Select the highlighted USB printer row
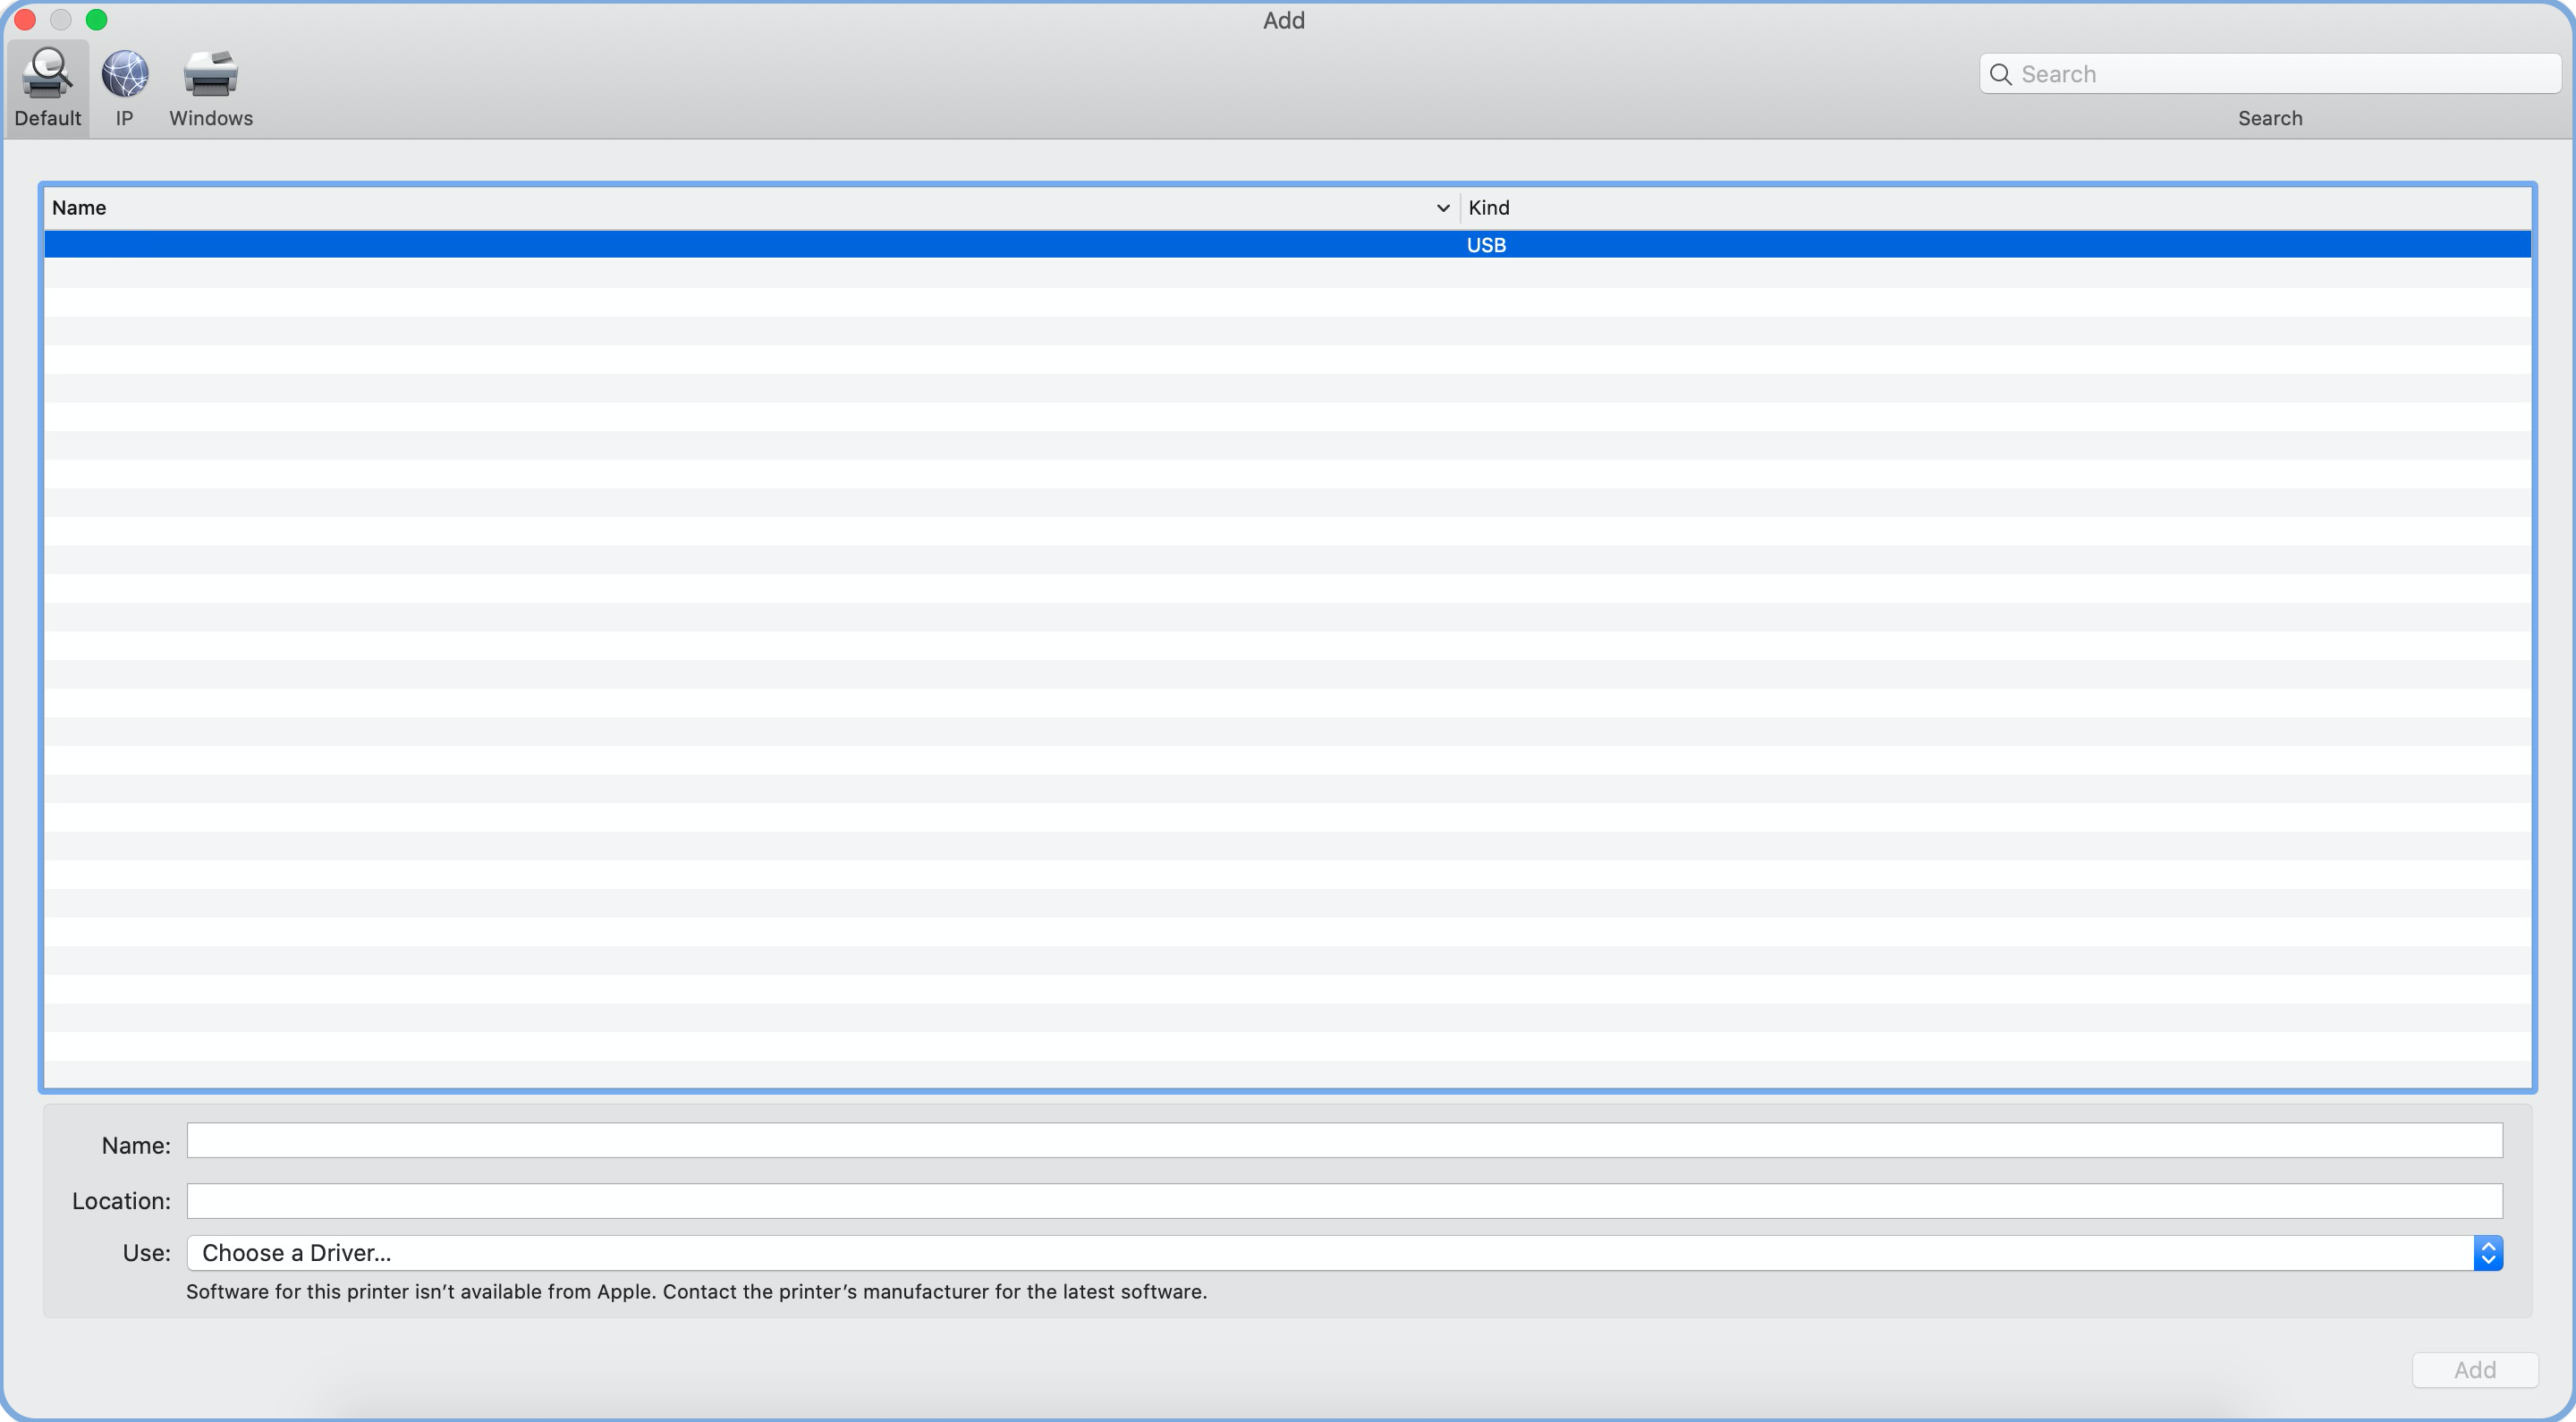The height and width of the screenshot is (1422, 2576). point(1286,245)
